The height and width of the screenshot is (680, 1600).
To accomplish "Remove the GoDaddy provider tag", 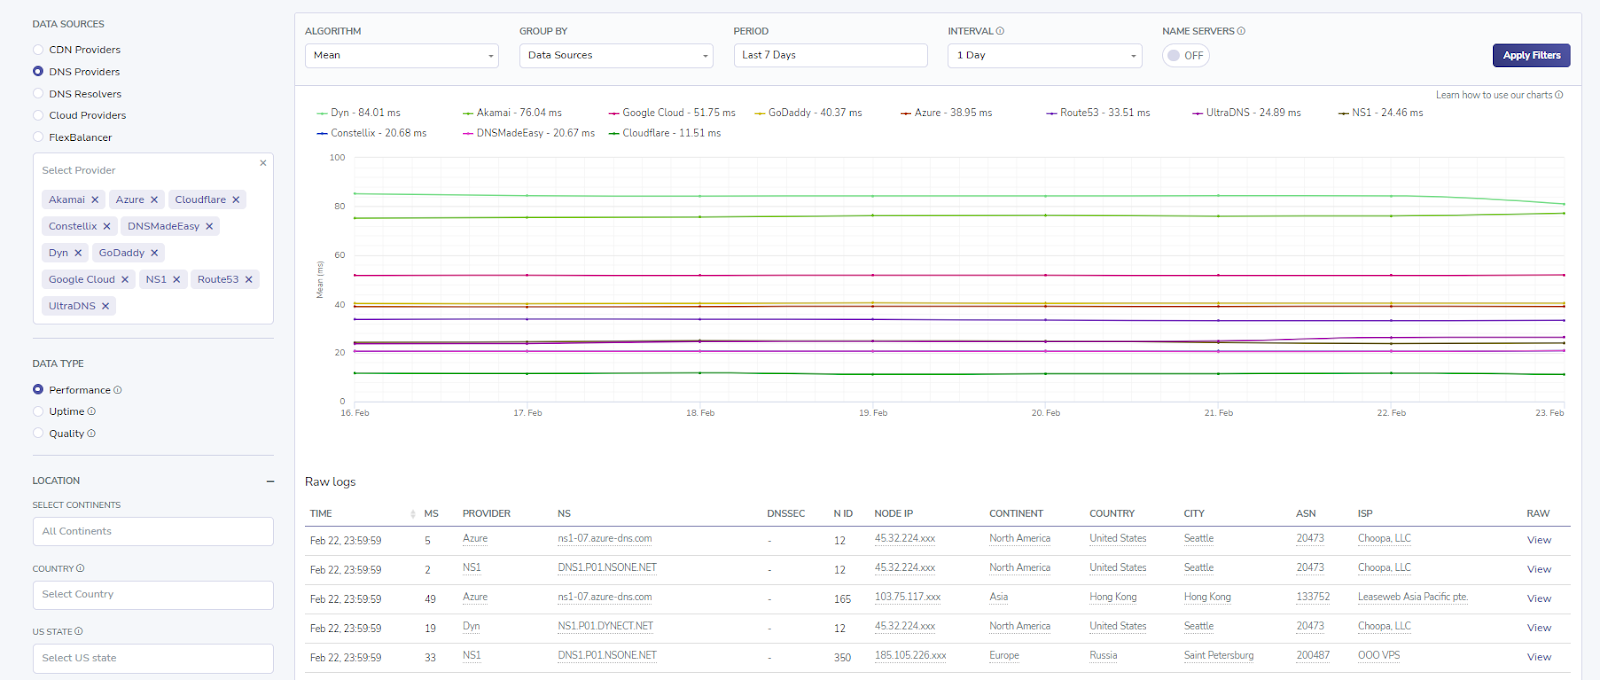I will coord(154,253).
